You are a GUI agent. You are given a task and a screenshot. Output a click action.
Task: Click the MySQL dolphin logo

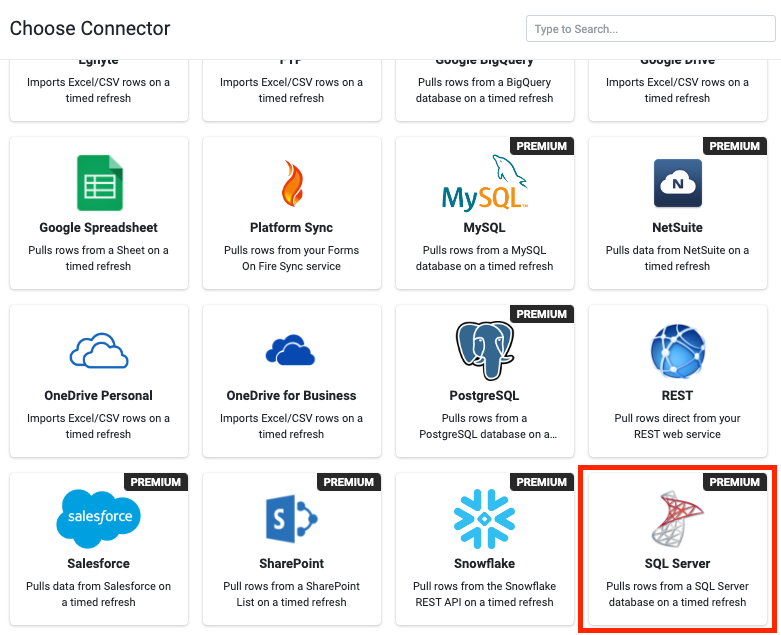(x=485, y=183)
